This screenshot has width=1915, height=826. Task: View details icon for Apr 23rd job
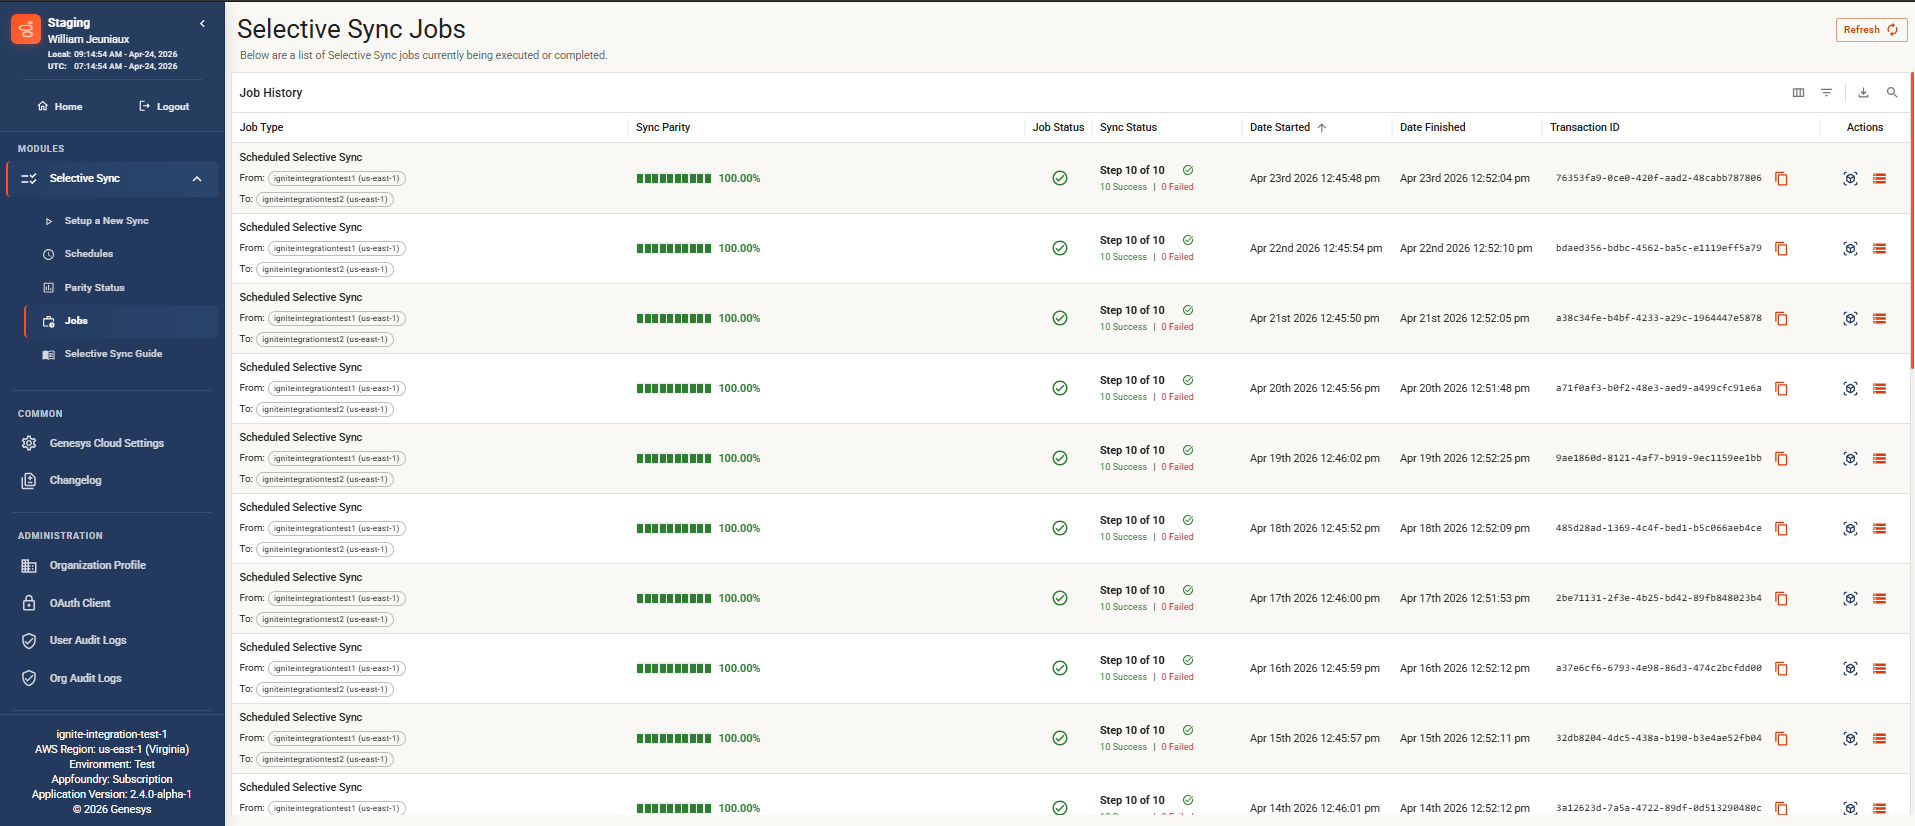[x=1850, y=178]
